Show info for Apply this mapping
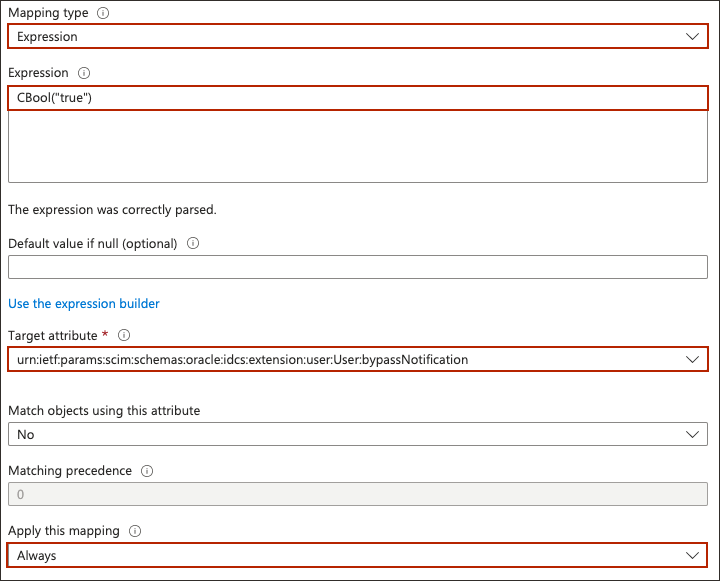720x581 pixels. (136, 531)
